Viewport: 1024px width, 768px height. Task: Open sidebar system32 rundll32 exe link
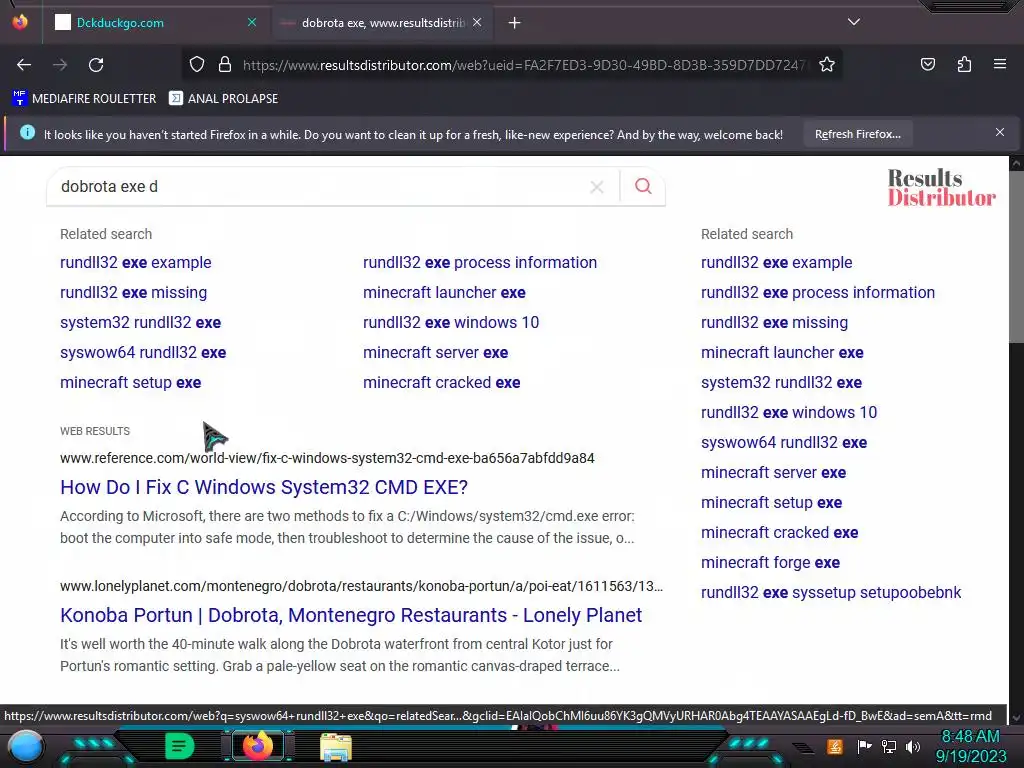tap(781, 383)
